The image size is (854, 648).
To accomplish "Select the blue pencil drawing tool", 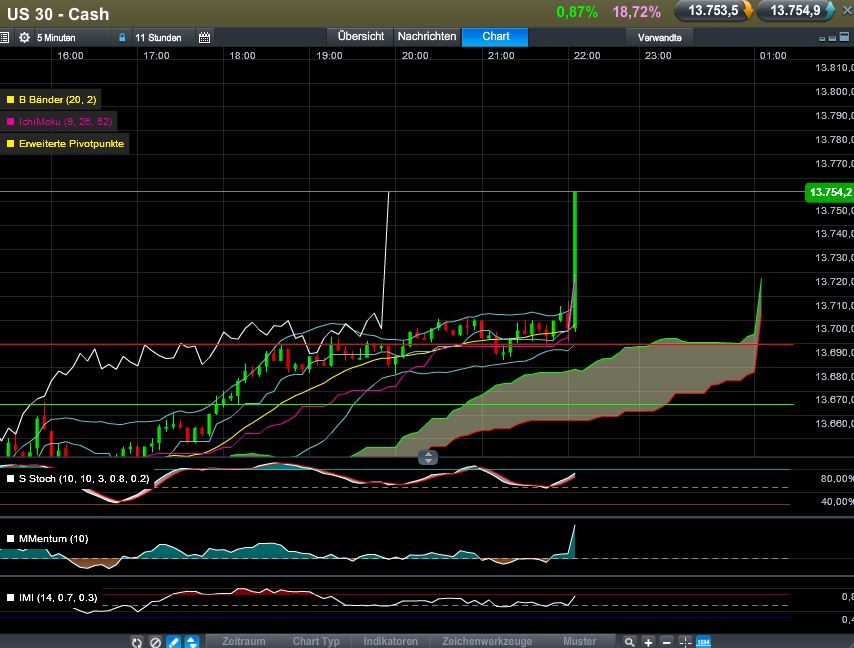I will [x=173, y=642].
